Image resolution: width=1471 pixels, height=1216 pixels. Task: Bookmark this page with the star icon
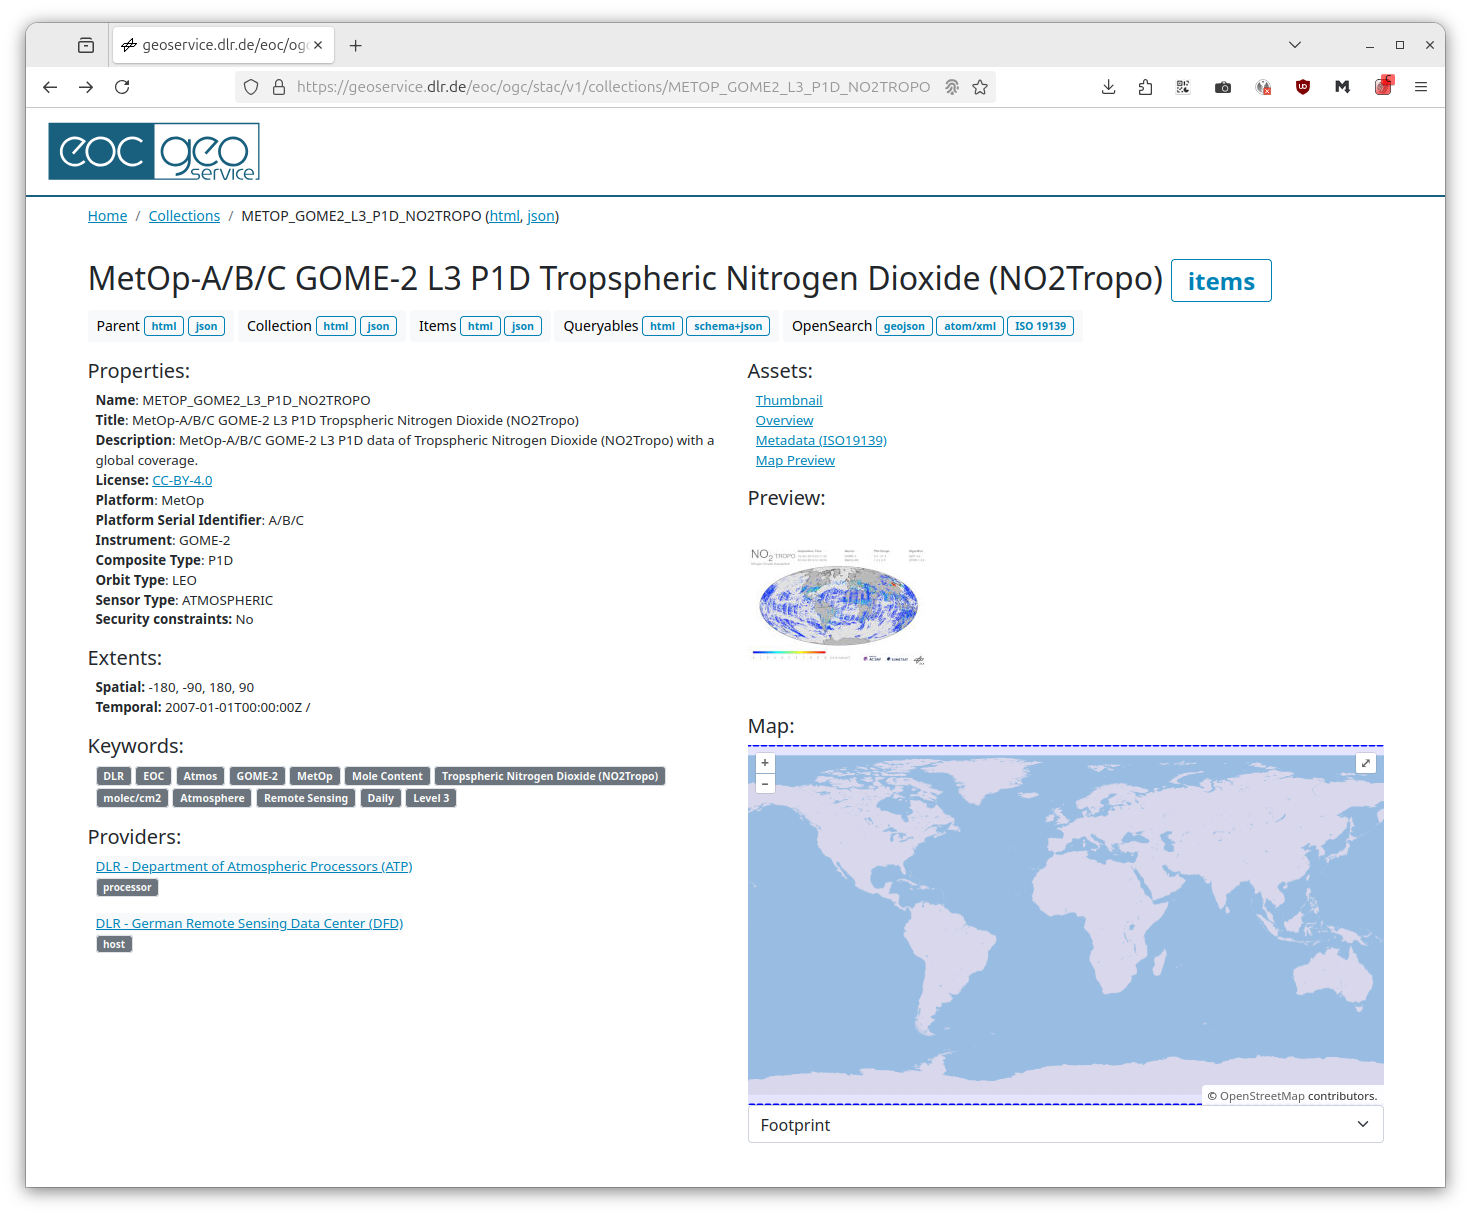click(x=980, y=87)
